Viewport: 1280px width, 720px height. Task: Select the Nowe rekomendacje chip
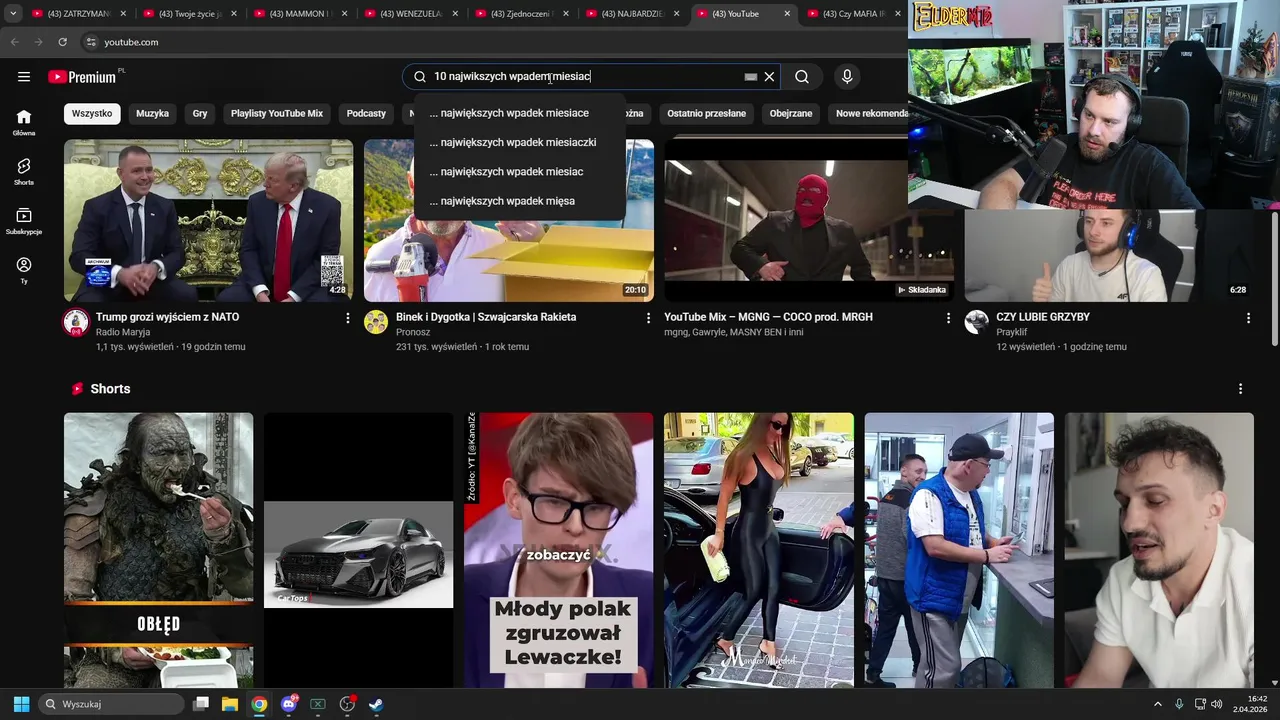(870, 114)
